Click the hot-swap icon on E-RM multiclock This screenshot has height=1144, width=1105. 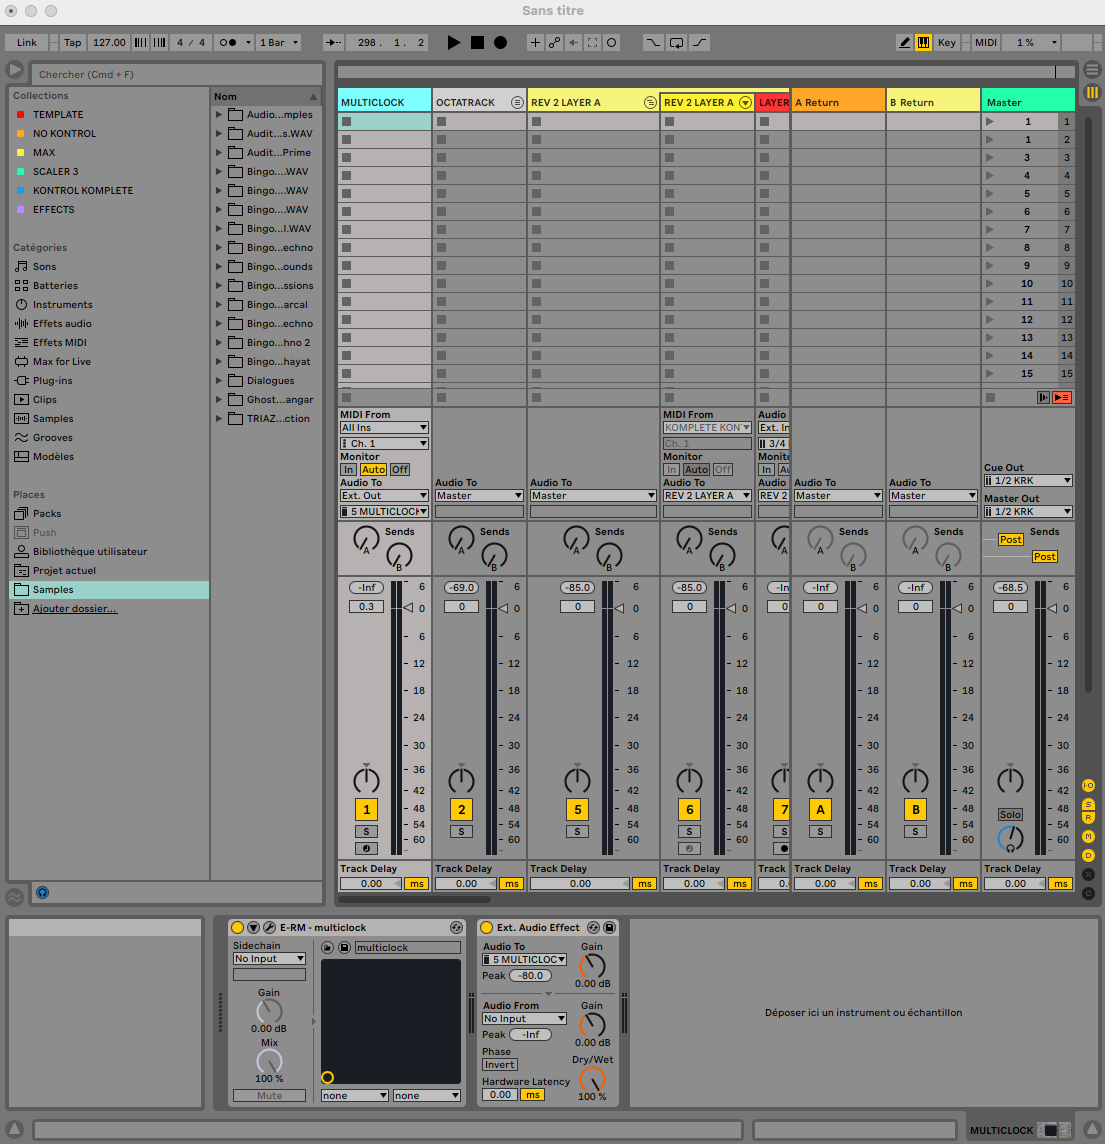point(456,927)
